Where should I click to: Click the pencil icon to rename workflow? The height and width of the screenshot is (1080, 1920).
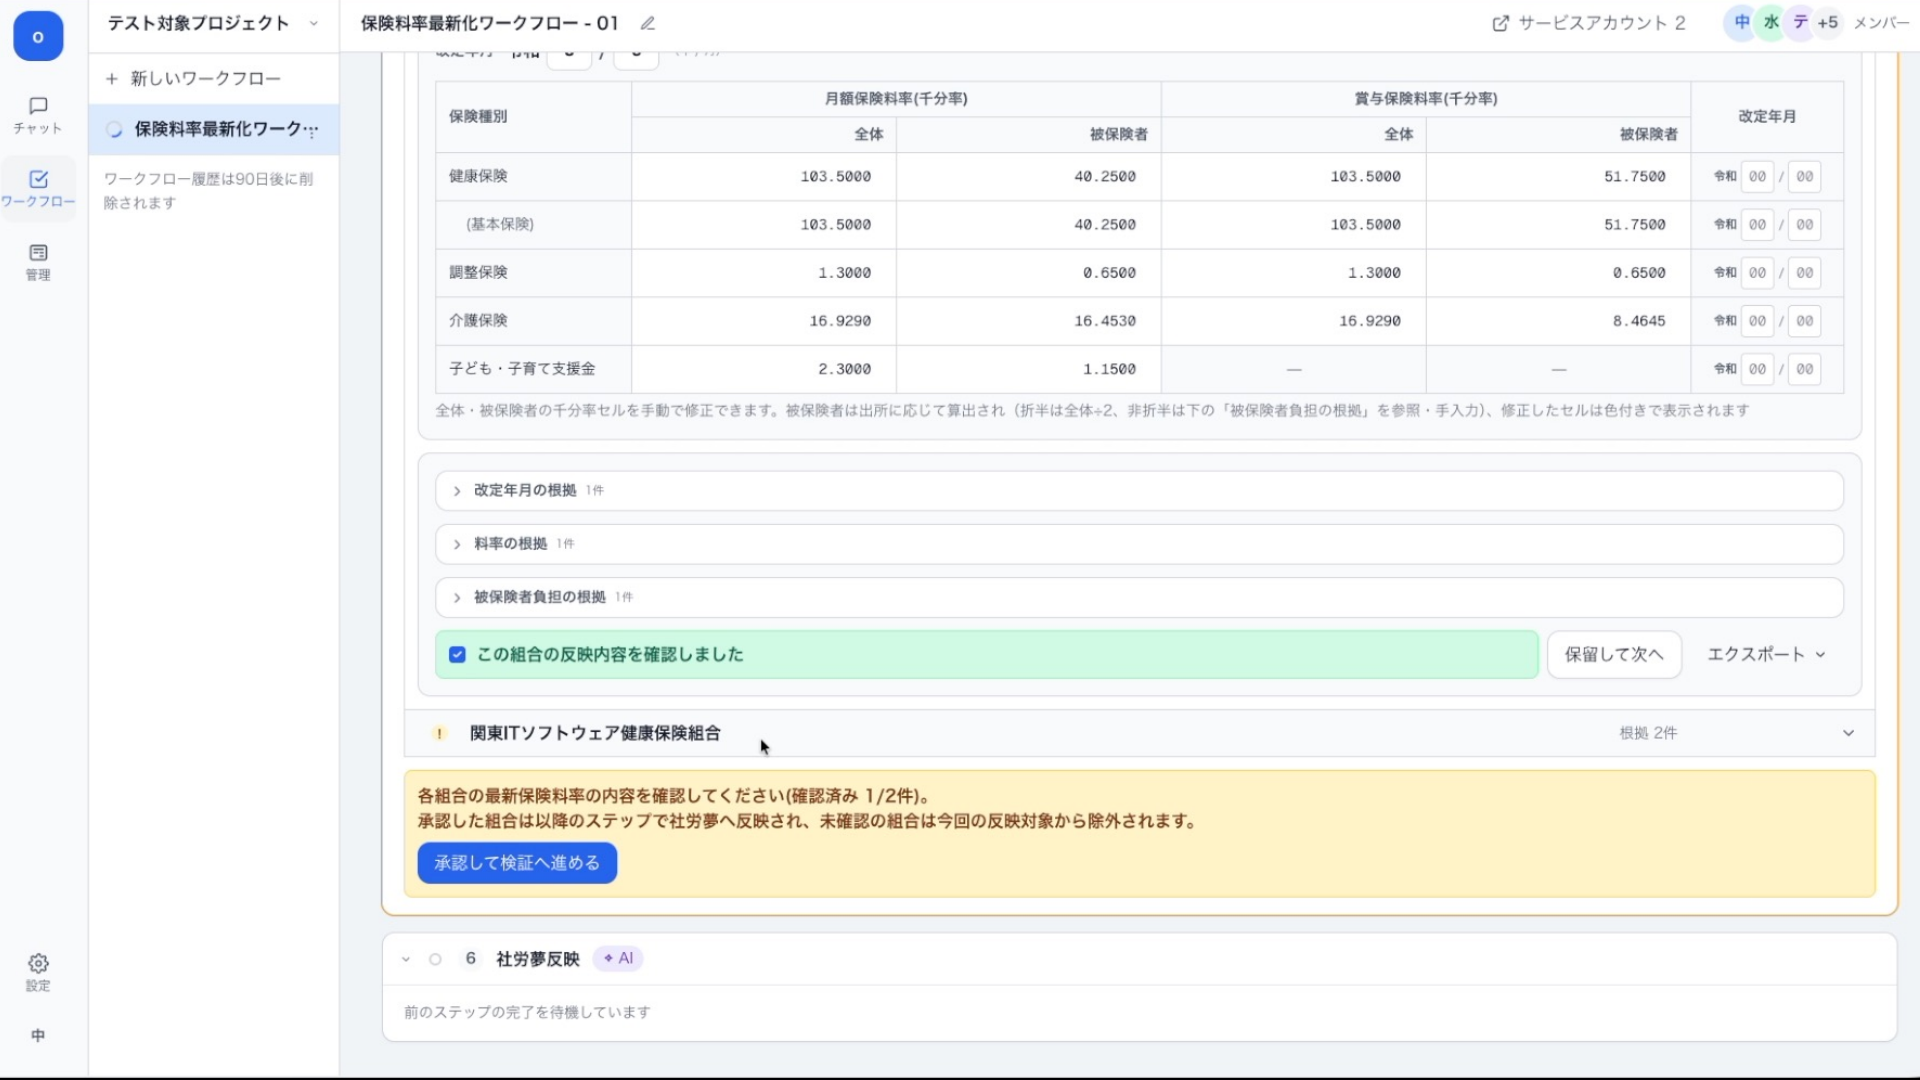tap(648, 23)
